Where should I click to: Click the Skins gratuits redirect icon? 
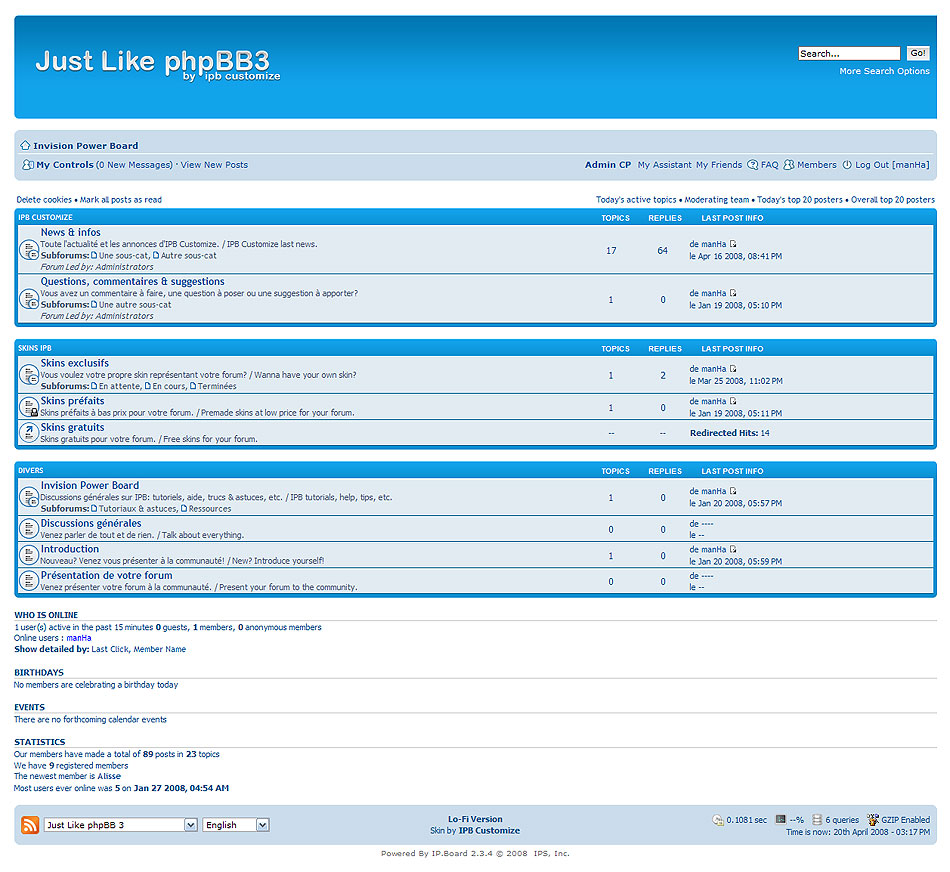click(x=29, y=433)
